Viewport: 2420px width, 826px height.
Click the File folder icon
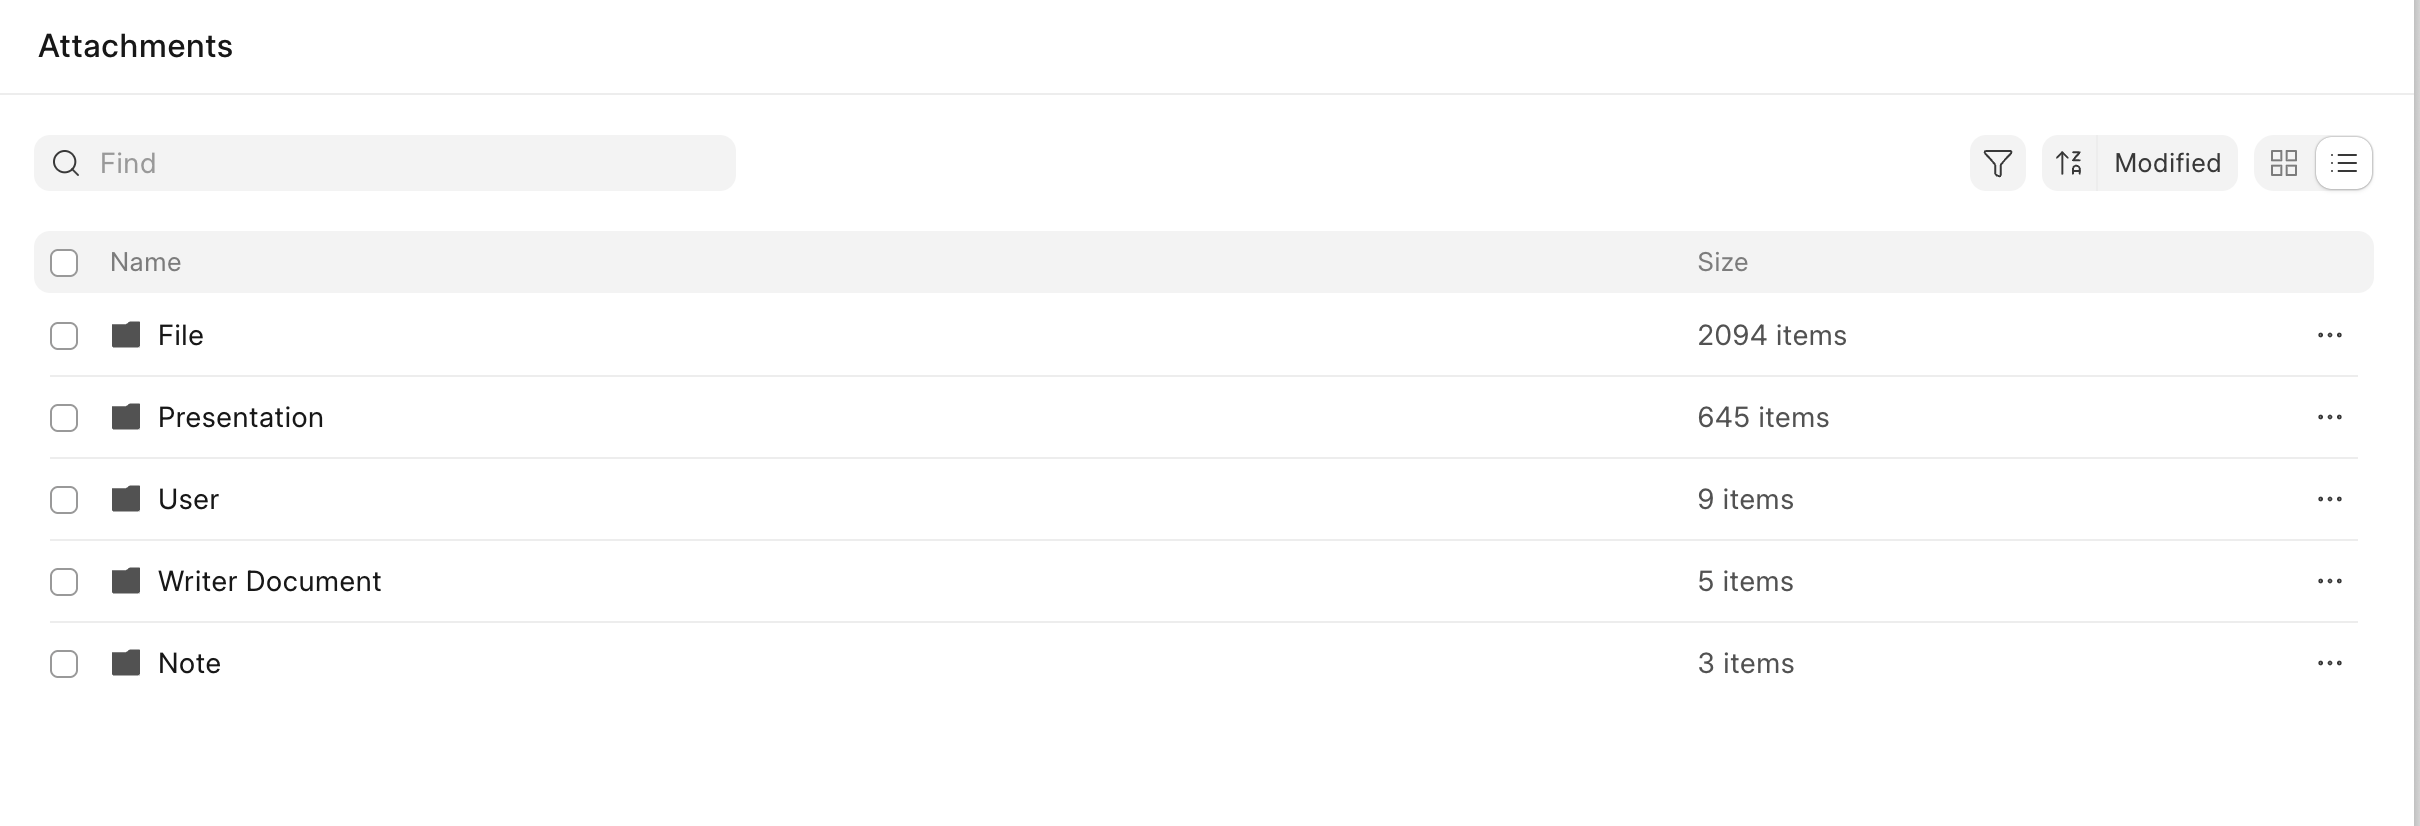pyautogui.click(x=126, y=335)
